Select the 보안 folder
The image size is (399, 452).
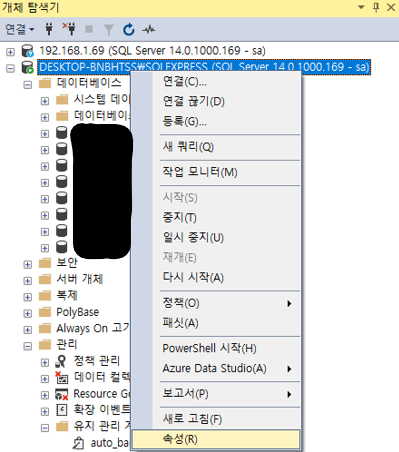tap(67, 263)
